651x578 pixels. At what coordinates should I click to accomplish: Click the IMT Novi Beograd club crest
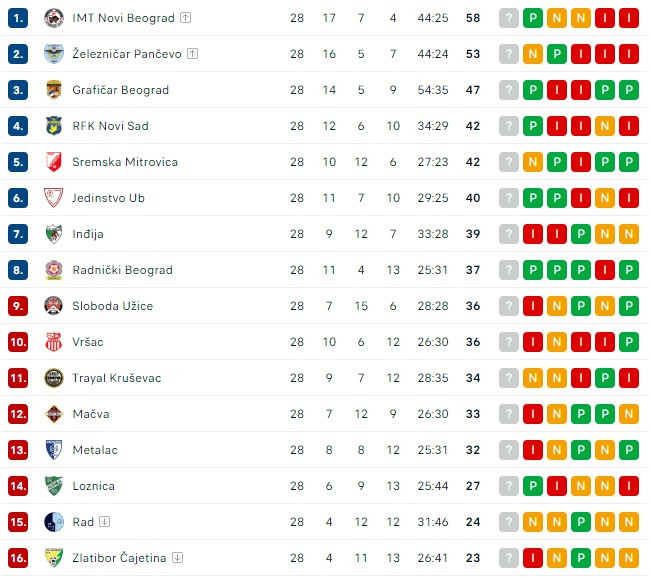pyautogui.click(x=54, y=18)
